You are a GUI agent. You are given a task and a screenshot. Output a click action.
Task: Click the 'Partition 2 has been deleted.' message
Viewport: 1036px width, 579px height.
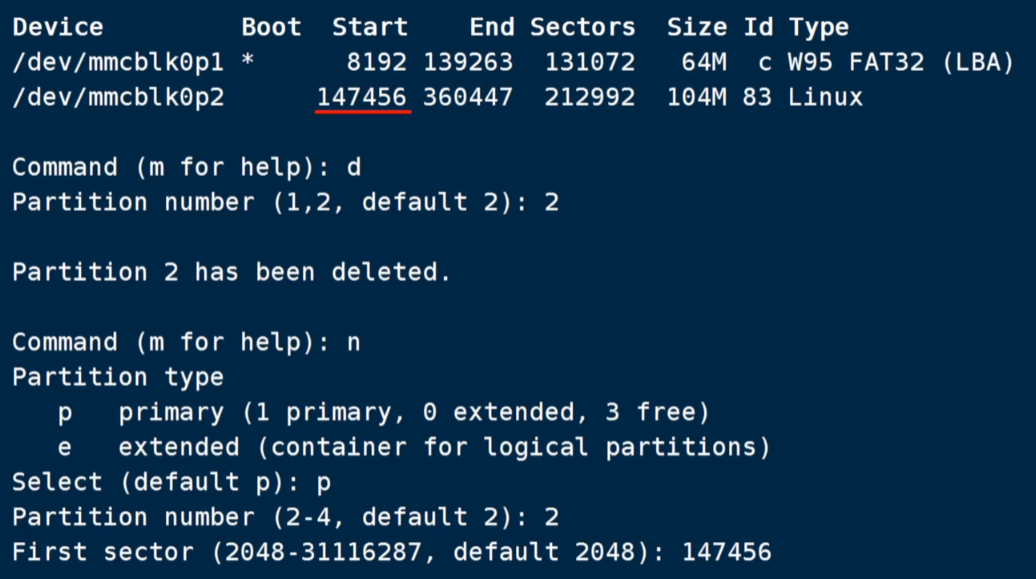[x=231, y=272]
